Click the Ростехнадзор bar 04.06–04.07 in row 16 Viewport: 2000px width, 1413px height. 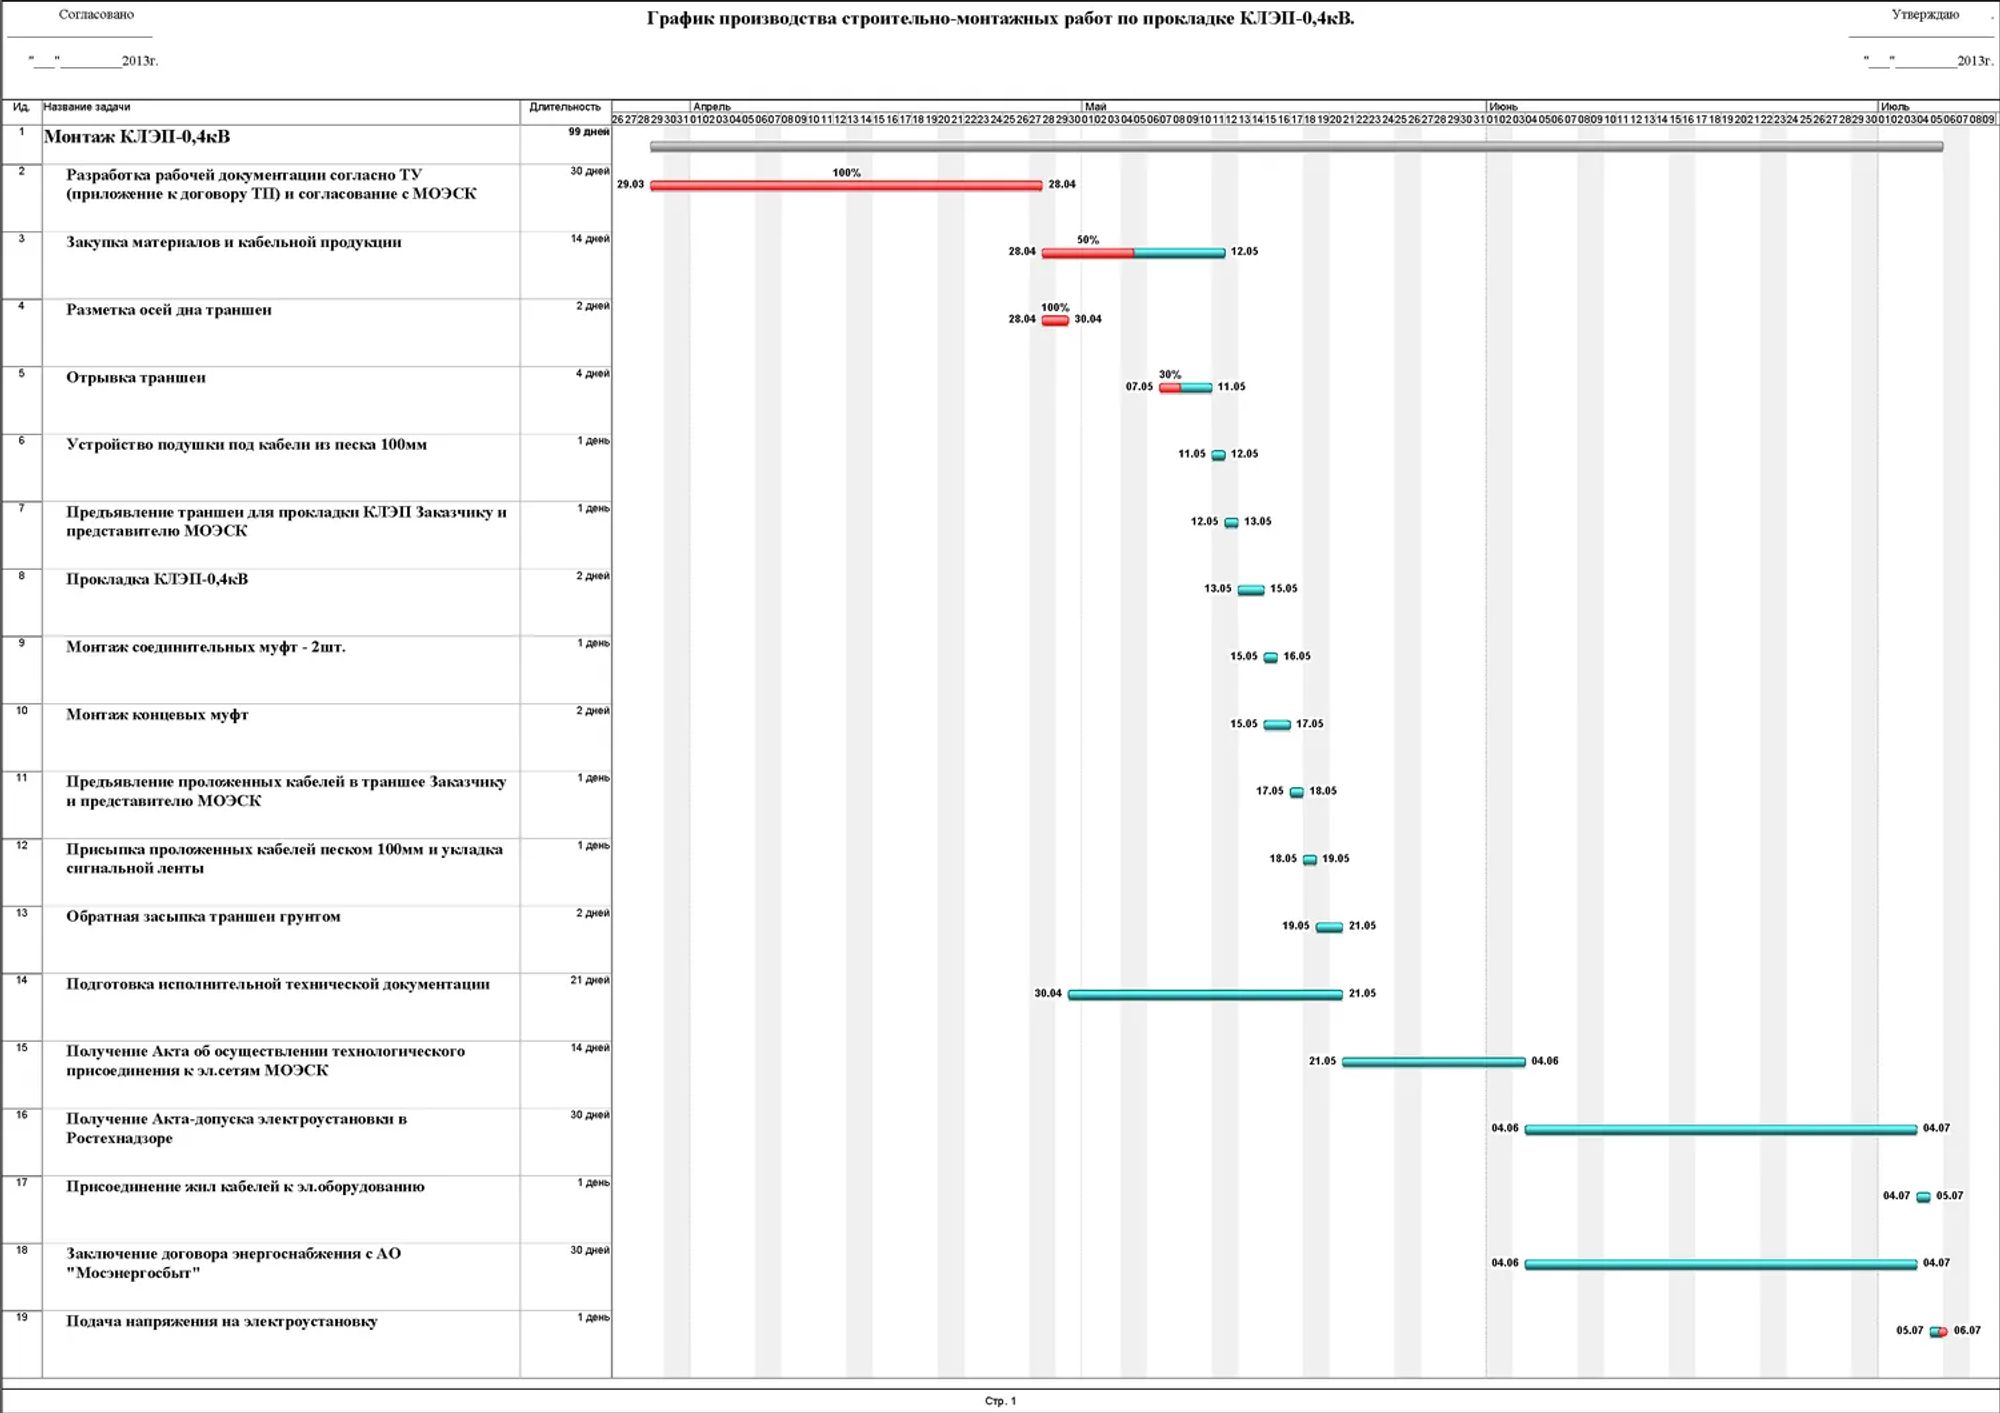(x=1721, y=1129)
